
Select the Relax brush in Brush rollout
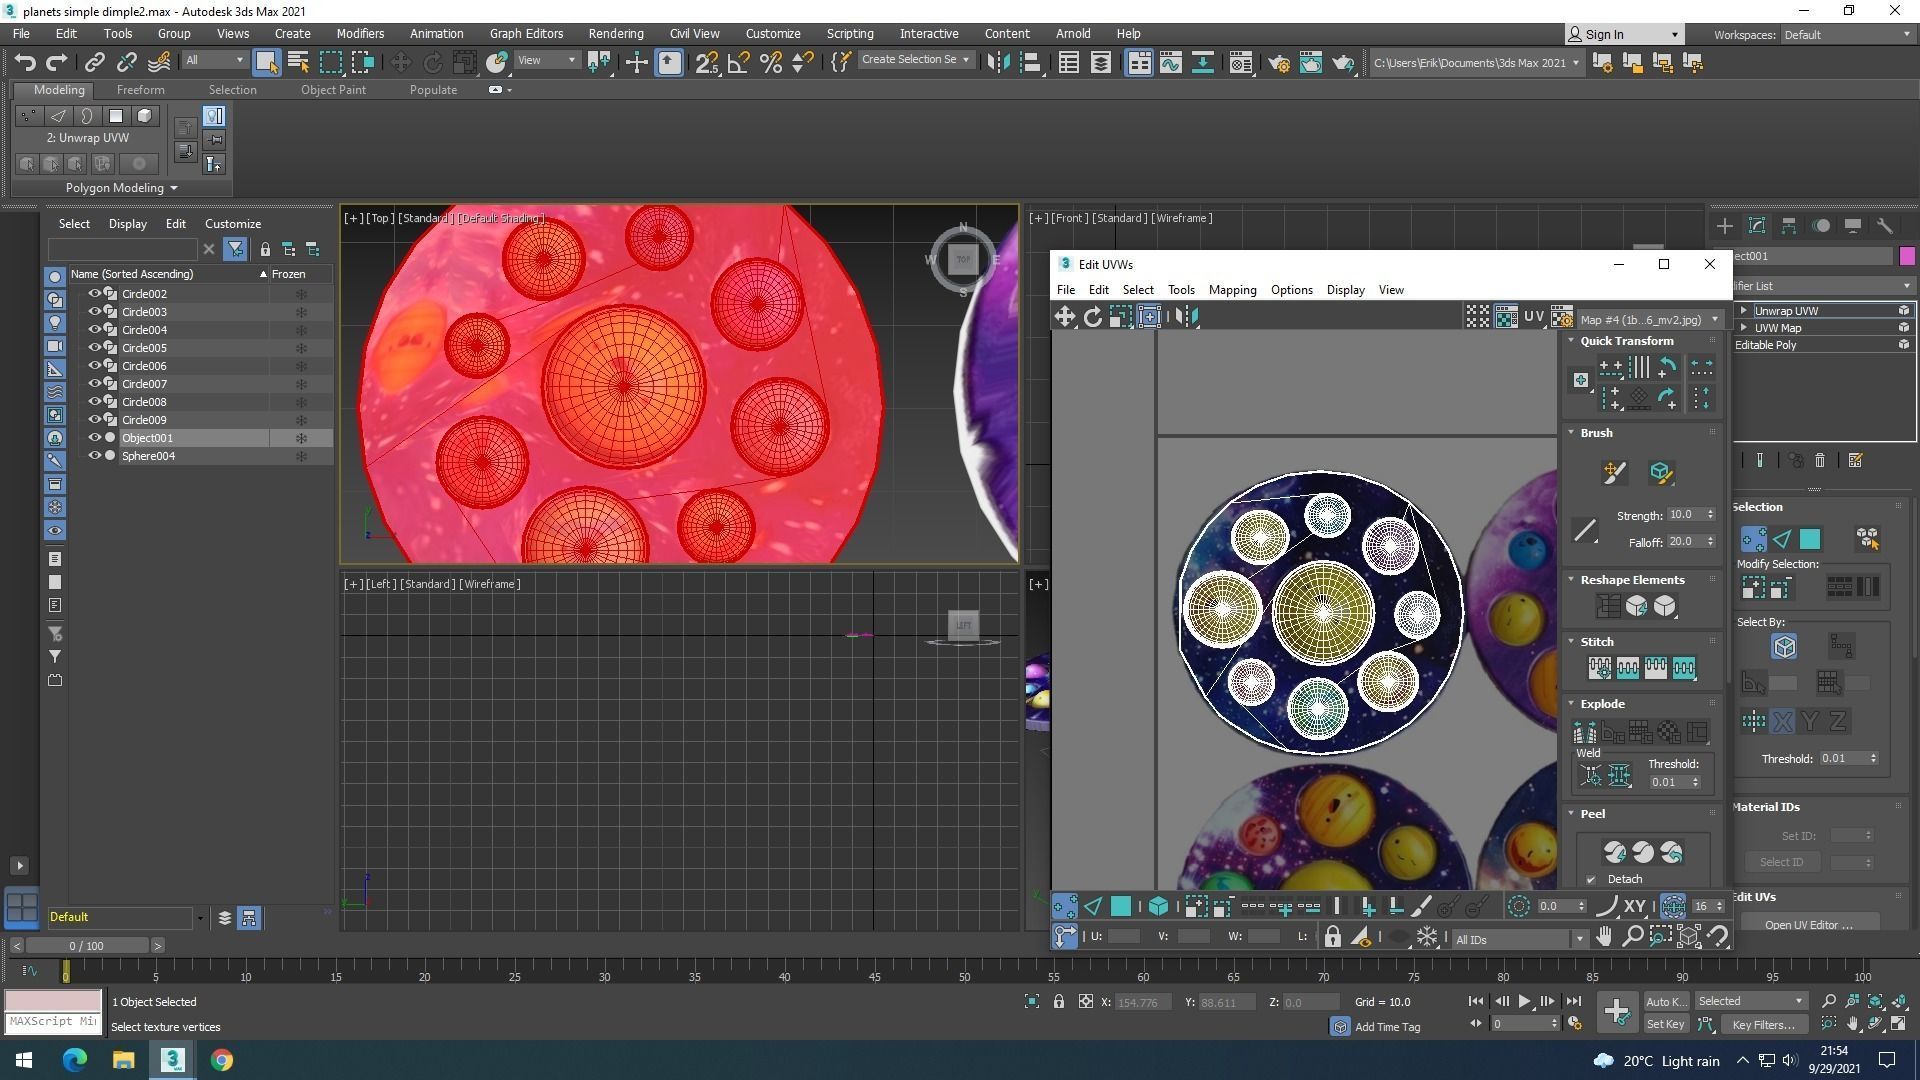pyautogui.click(x=1663, y=473)
